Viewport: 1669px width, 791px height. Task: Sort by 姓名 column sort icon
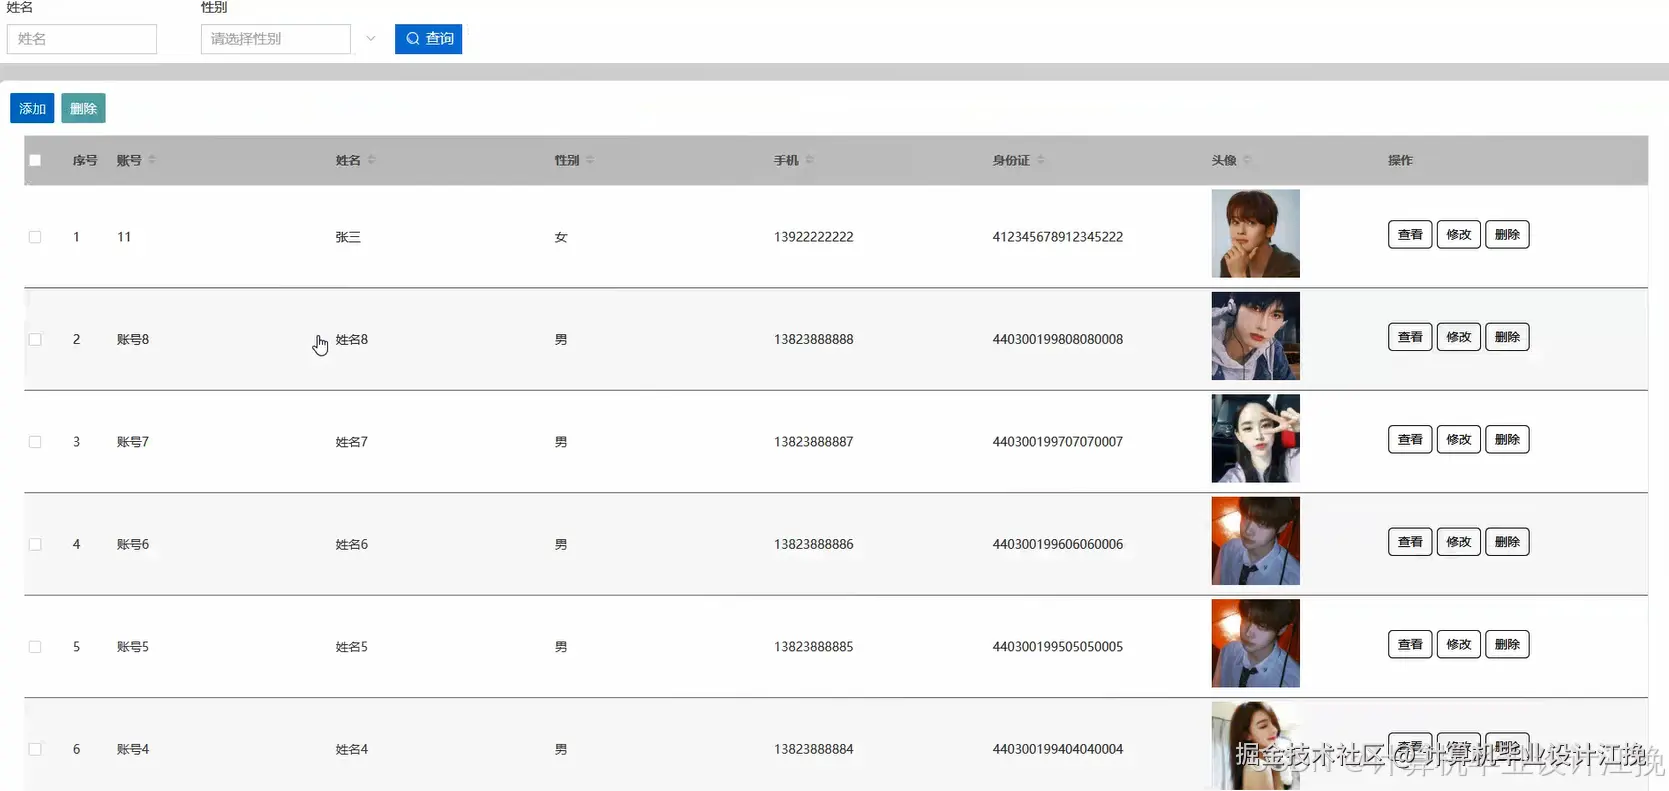[x=371, y=160]
